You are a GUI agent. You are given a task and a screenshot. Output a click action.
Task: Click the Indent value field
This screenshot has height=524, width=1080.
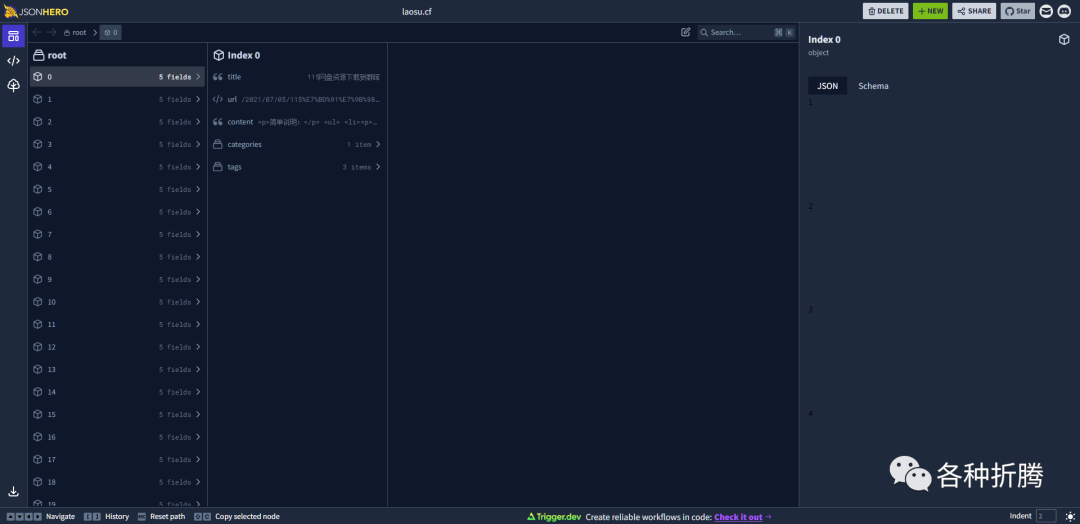(1046, 516)
